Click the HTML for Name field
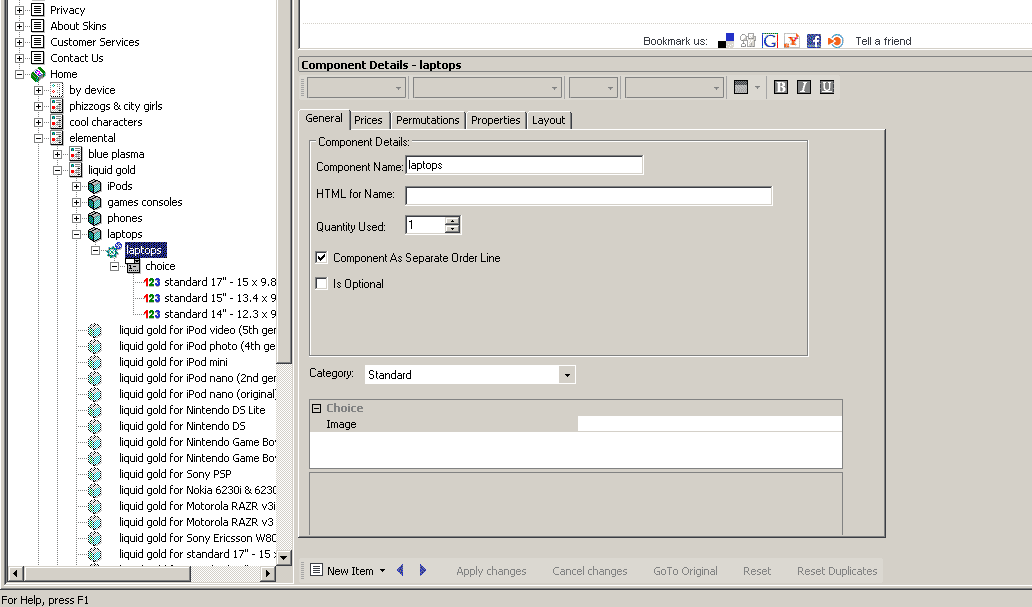The width and height of the screenshot is (1032, 607). (588, 196)
